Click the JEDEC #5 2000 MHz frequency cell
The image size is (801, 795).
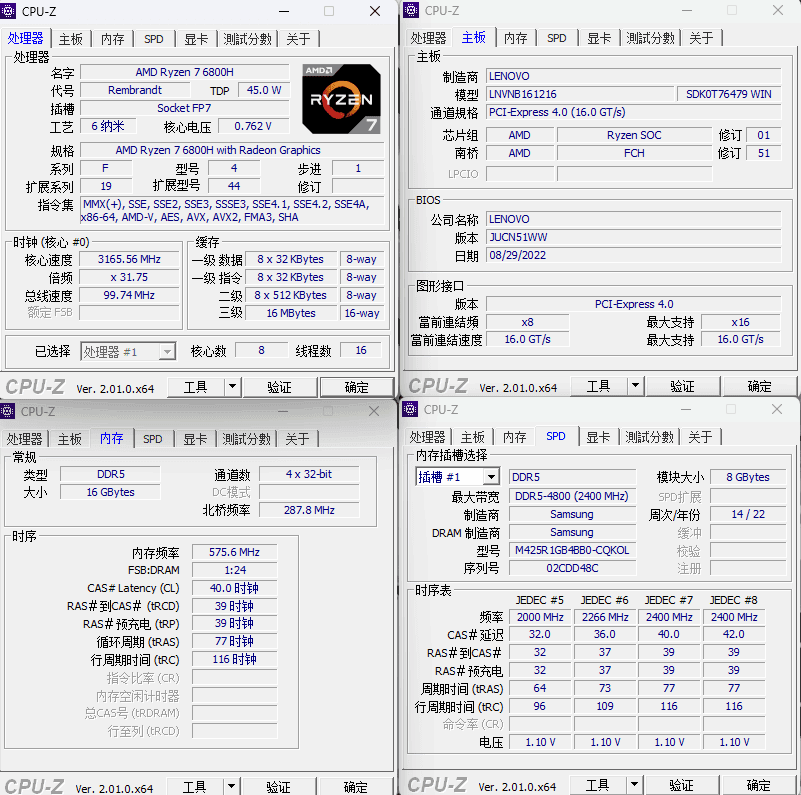click(540, 617)
